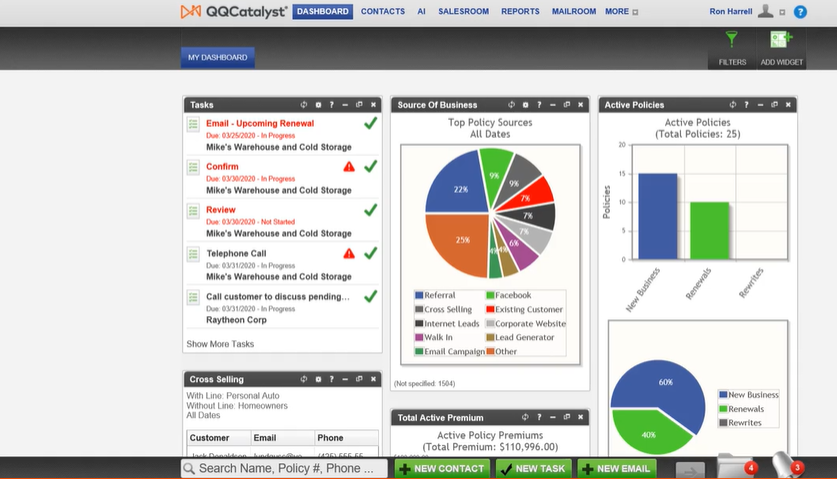Open Cross Selling help icon
The height and width of the screenshot is (479, 837).
click(x=331, y=379)
